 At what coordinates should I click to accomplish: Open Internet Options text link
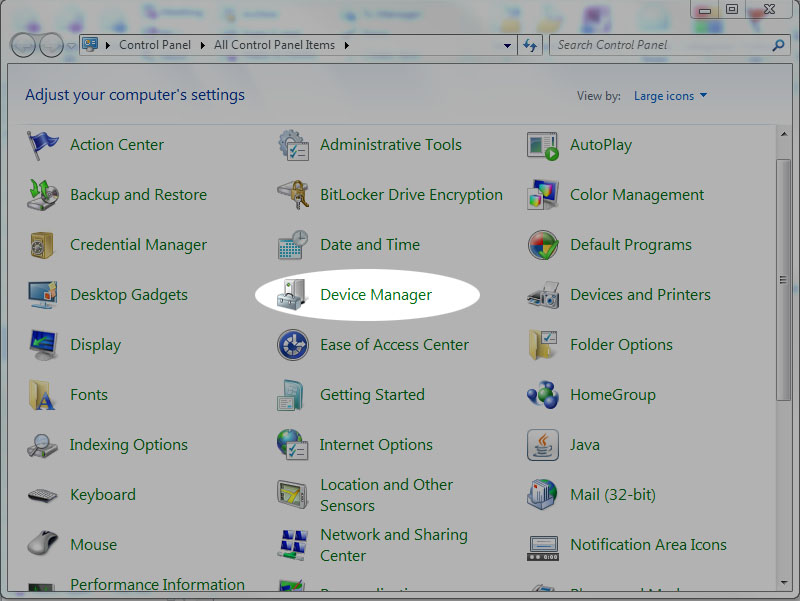coord(376,445)
